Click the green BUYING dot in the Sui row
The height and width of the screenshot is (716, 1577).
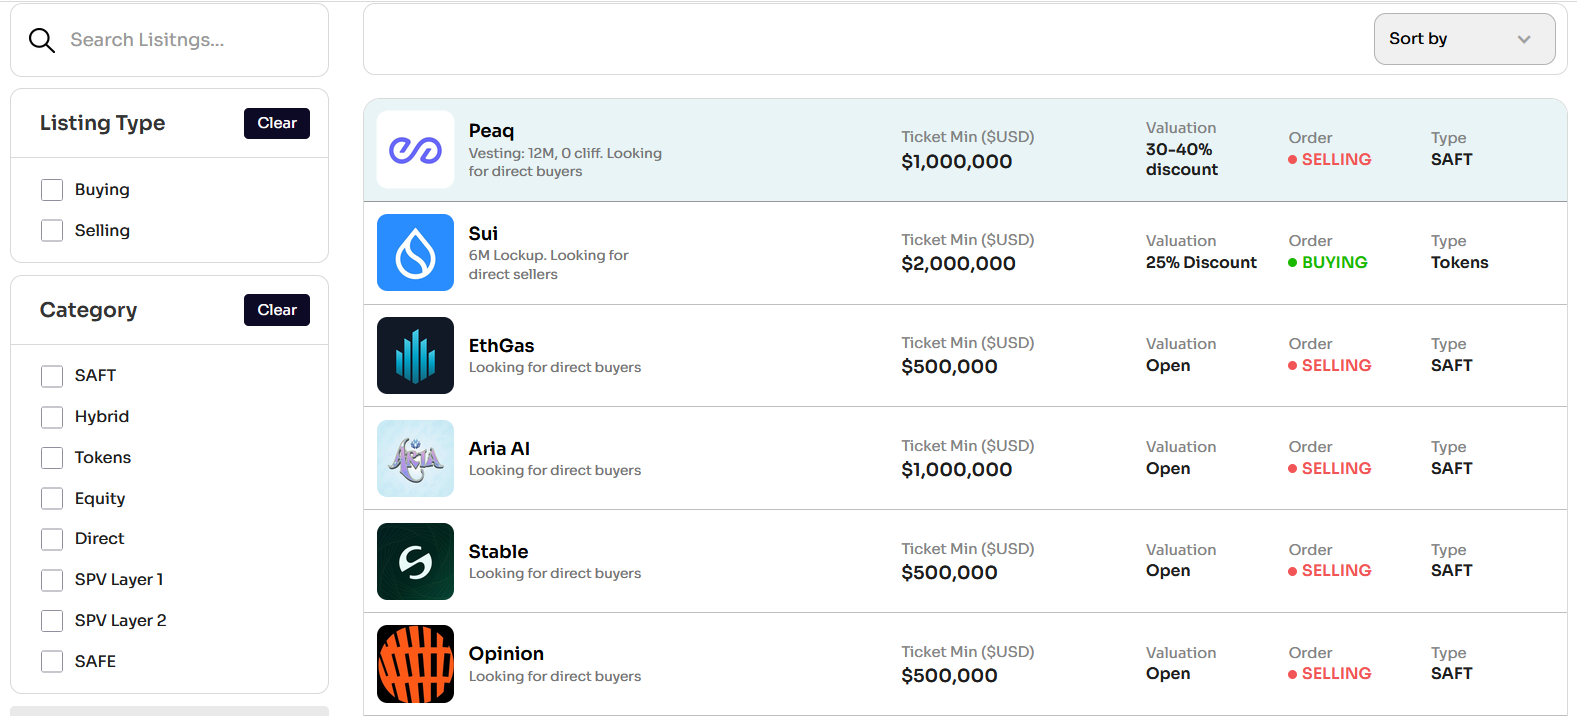pyautogui.click(x=1293, y=263)
